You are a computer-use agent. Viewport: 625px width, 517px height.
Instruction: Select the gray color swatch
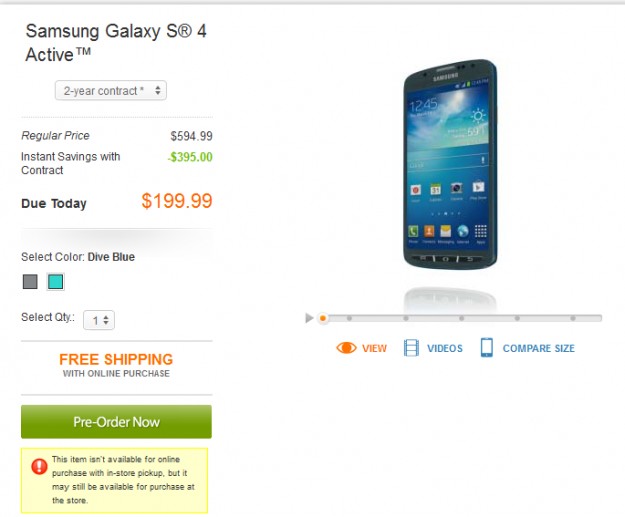pyautogui.click(x=30, y=282)
